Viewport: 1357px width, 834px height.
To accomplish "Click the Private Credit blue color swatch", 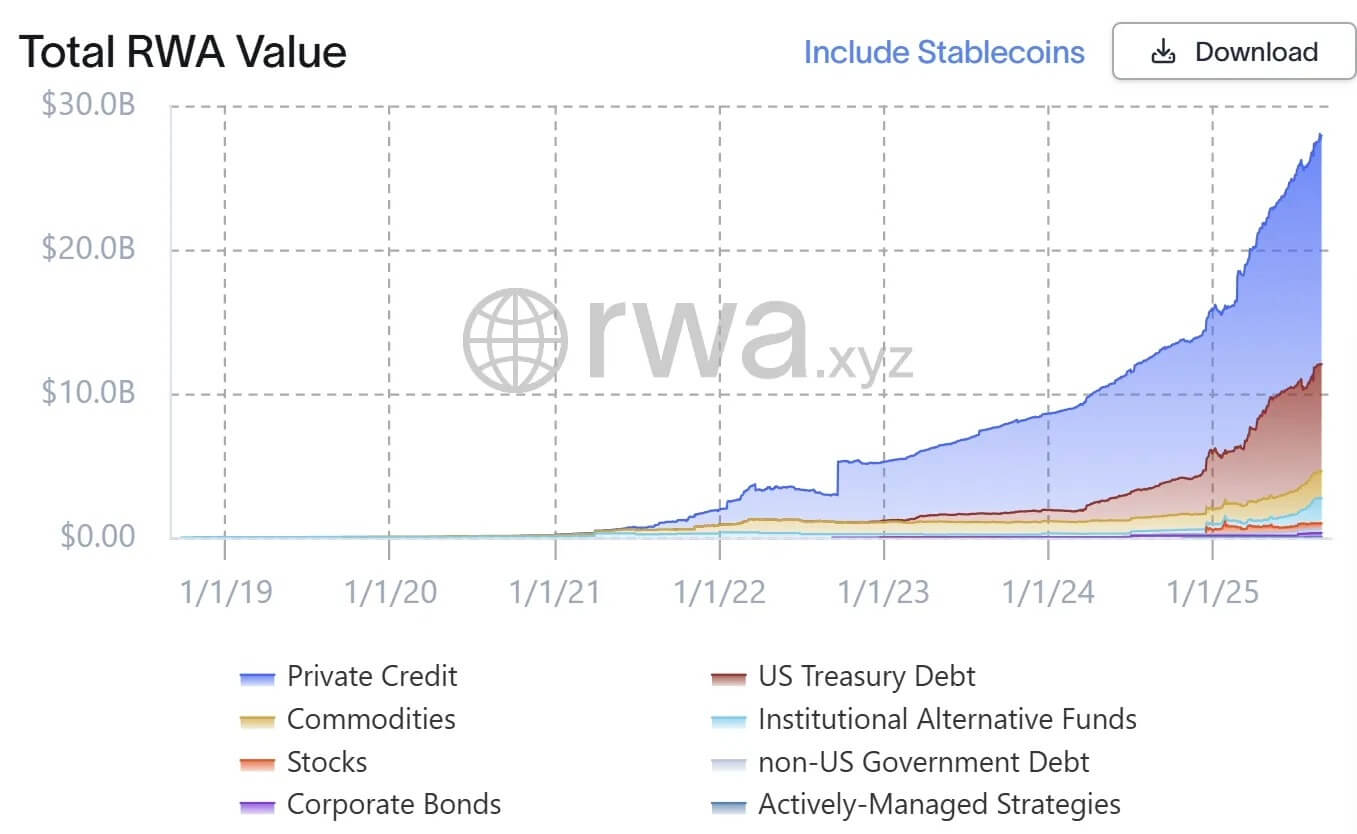I will tap(258, 679).
